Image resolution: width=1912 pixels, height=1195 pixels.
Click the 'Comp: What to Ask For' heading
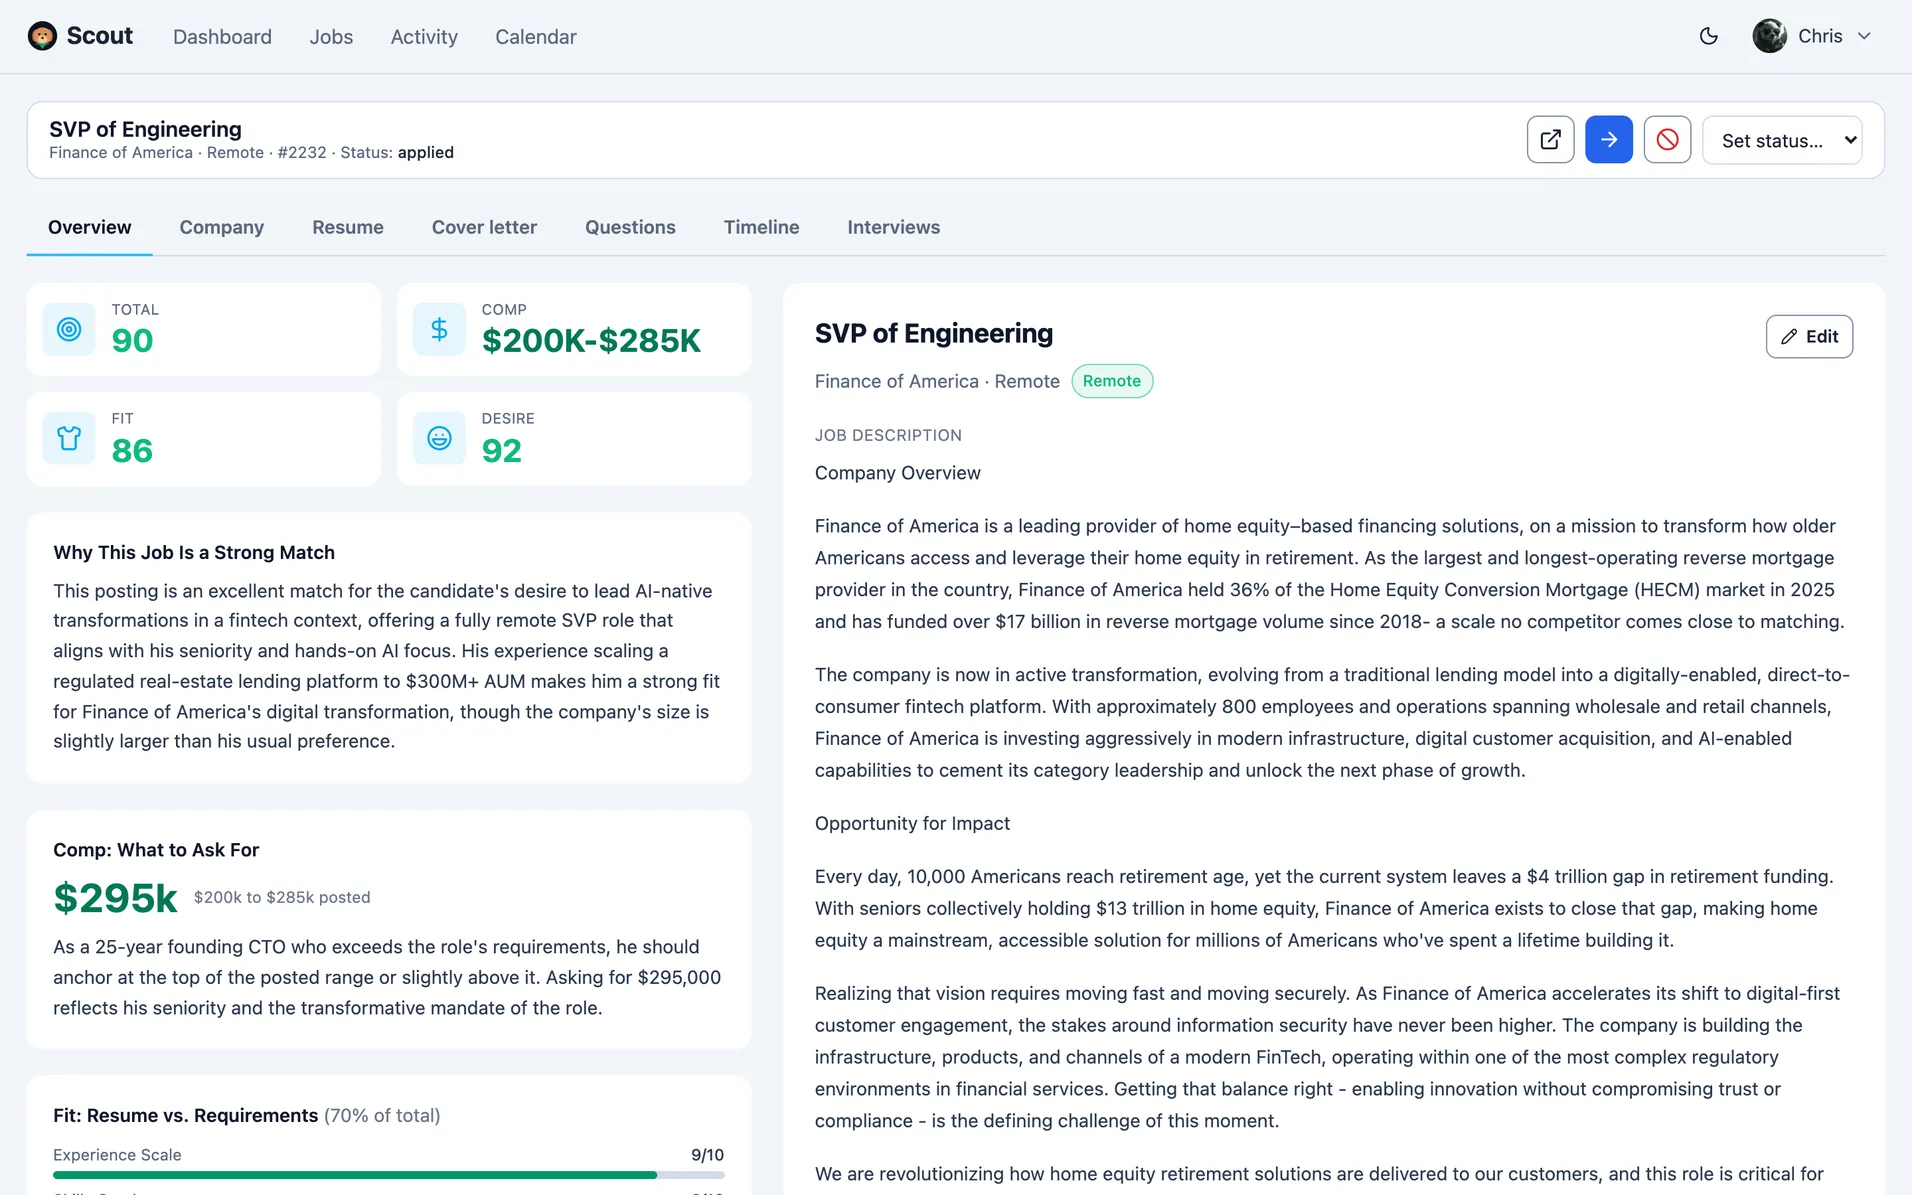[156, 850]
